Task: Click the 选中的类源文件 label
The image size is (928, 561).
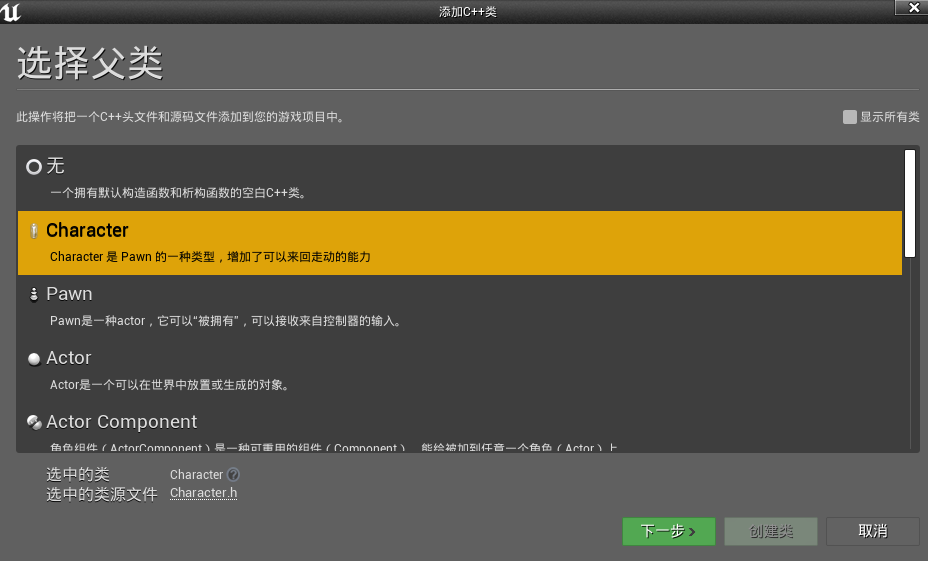Action: (102, 494)
